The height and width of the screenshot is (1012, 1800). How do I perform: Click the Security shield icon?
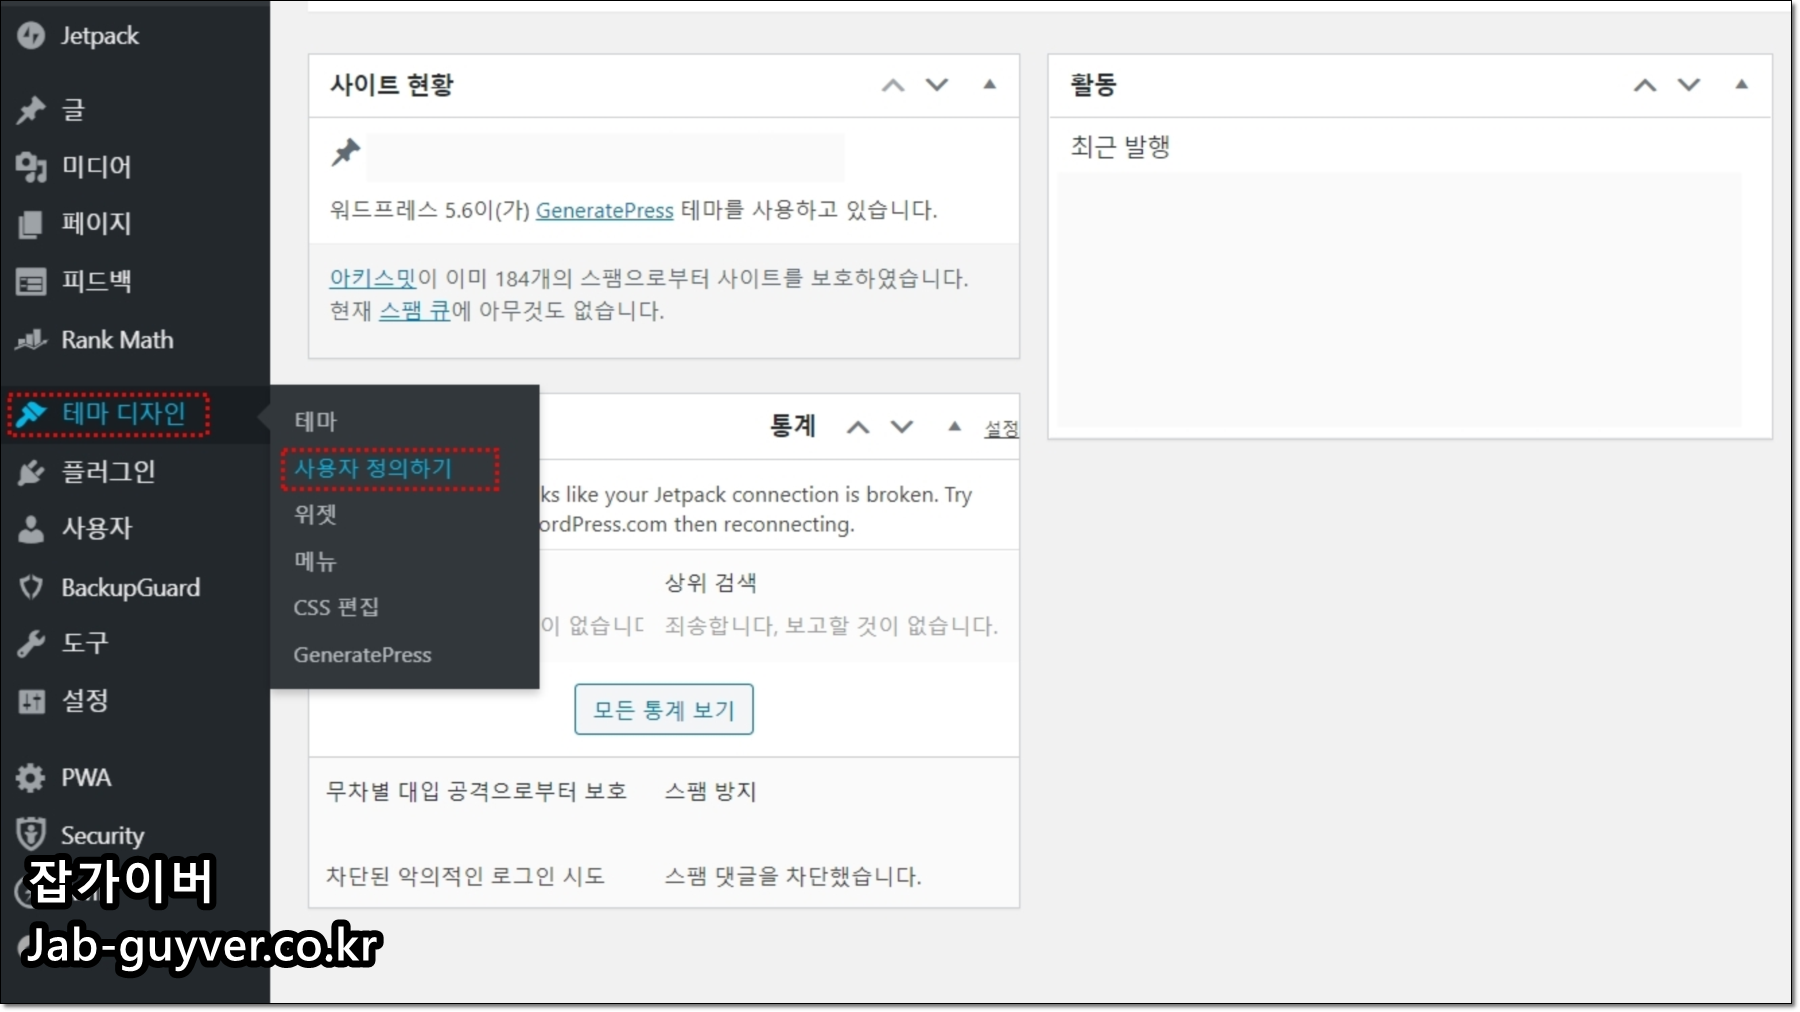pyautogui.click(x=31, y=834)
